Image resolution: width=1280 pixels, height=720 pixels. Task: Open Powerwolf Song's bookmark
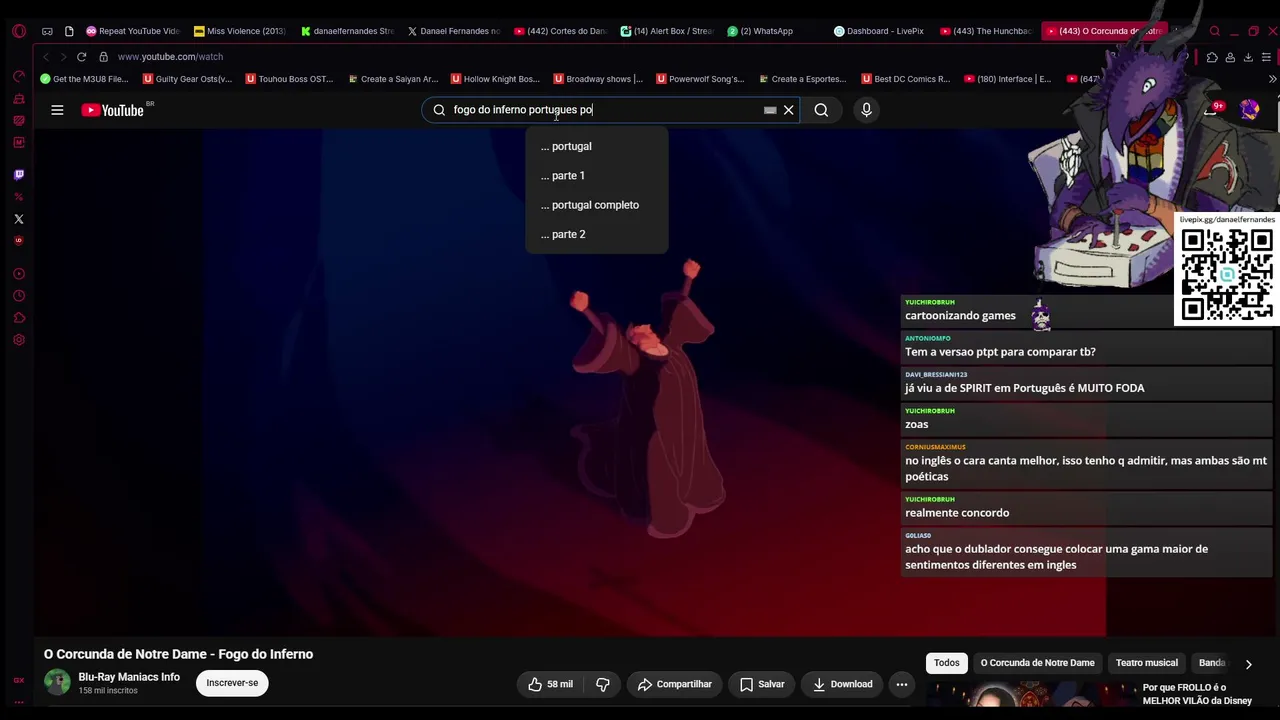coord(700,79)
